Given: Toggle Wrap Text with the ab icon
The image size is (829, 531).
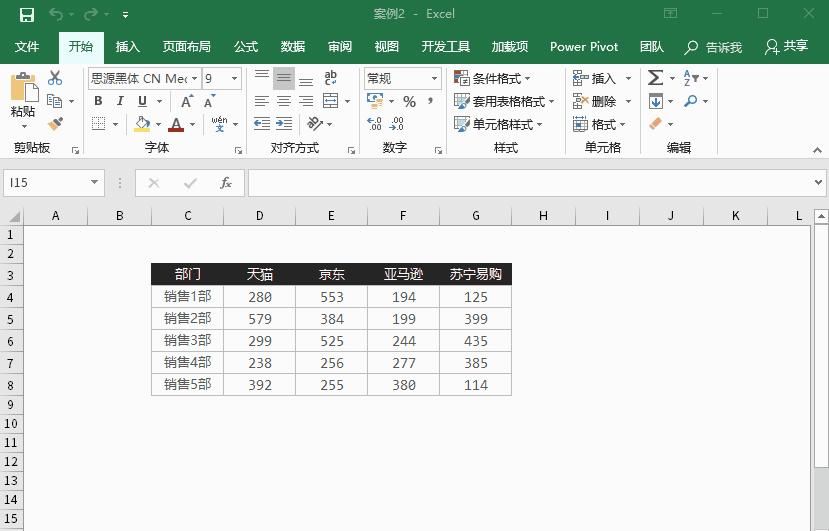Looking at the screenshot, I should pyautogui.click(x=330, y=78).
